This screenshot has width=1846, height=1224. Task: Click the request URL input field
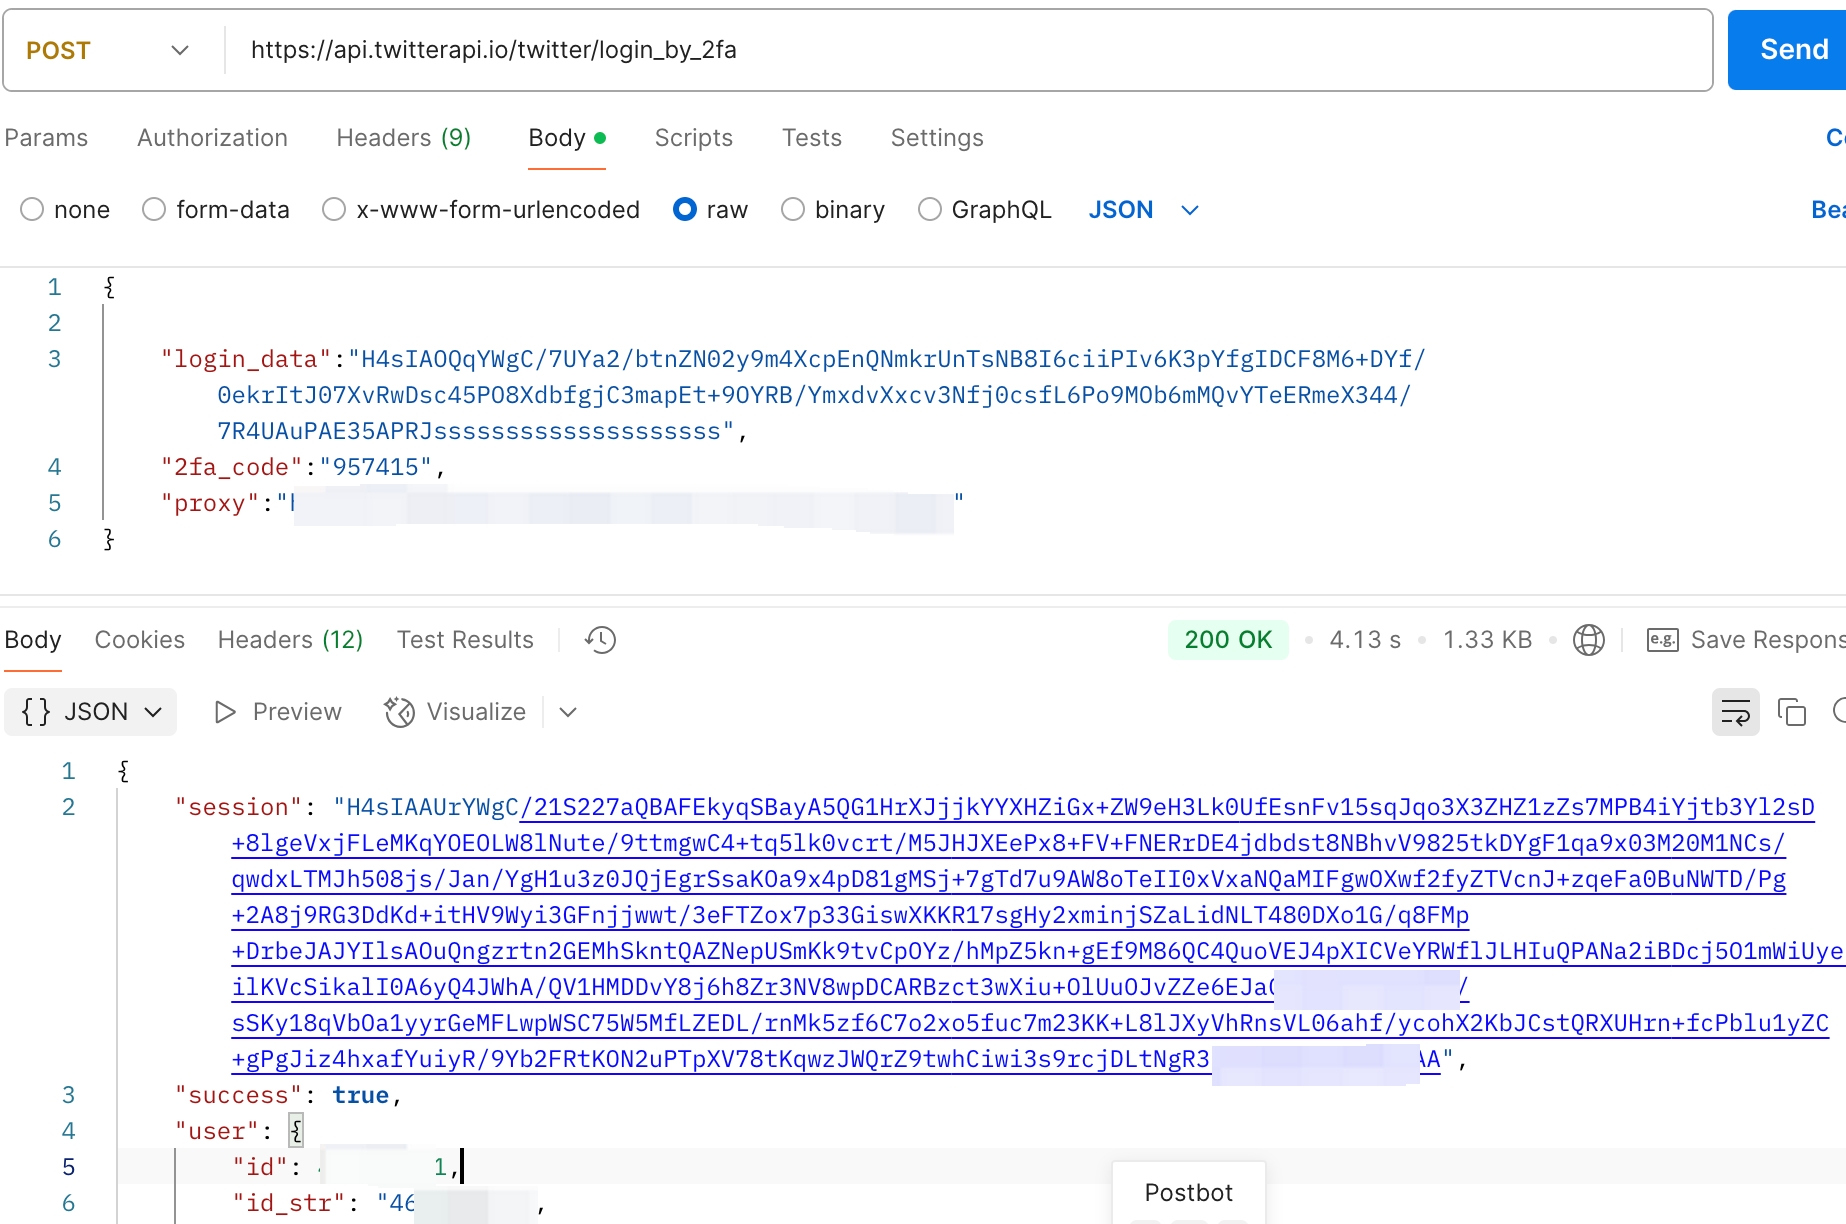[960, 50]
